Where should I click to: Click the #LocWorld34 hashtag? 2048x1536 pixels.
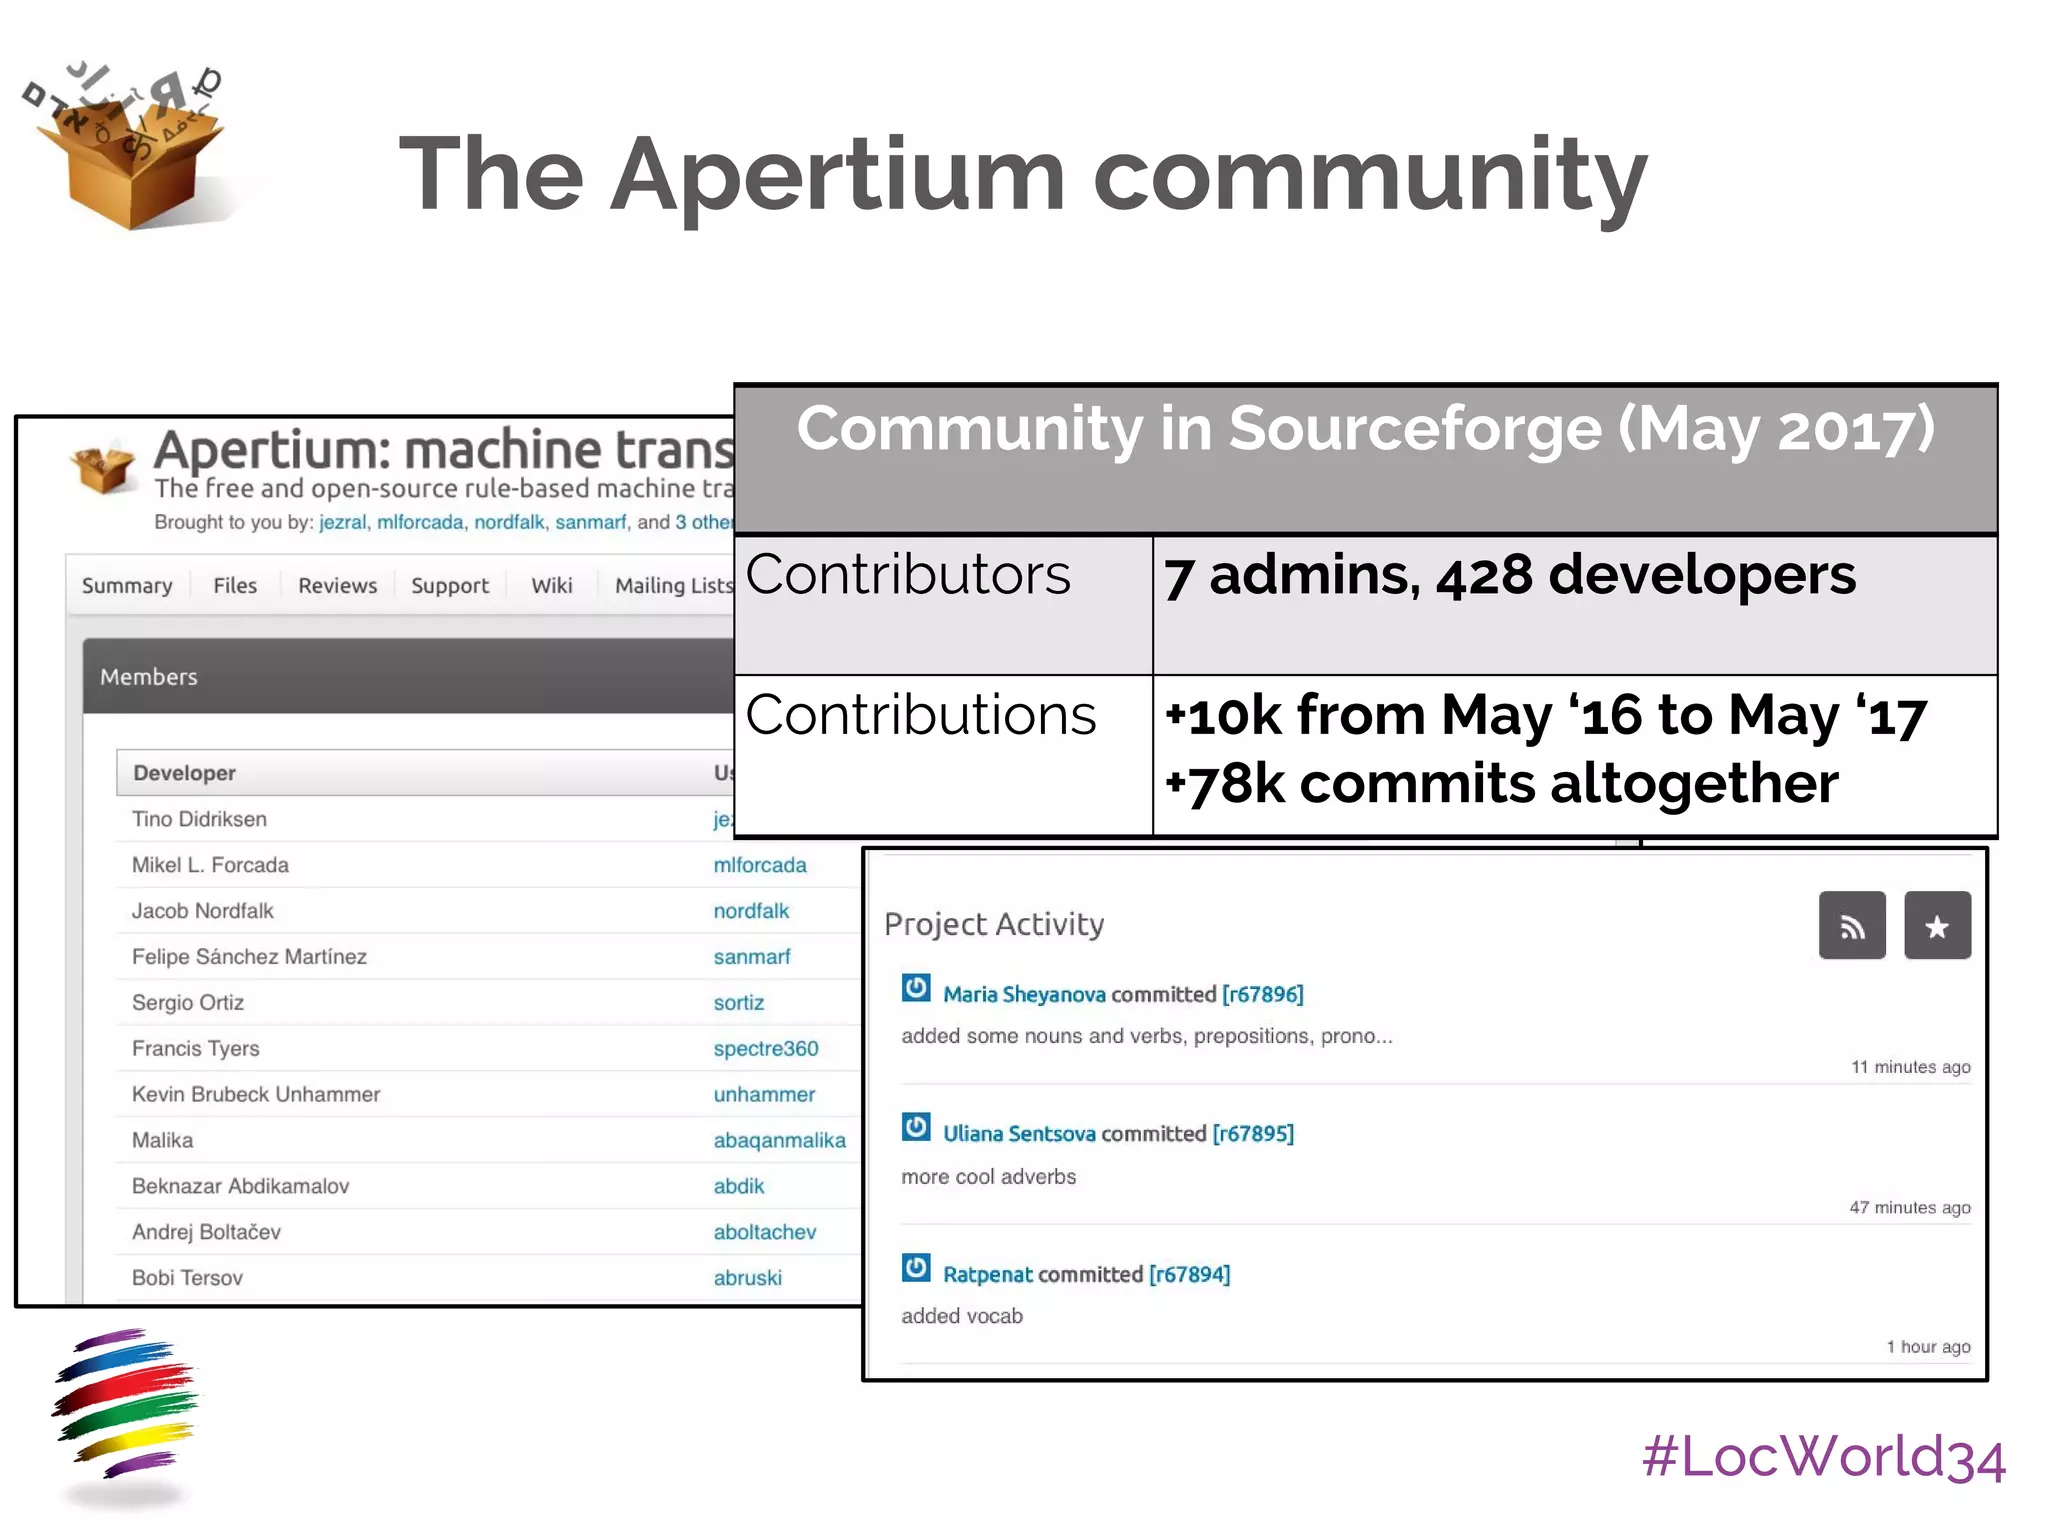[1824, 1457]
